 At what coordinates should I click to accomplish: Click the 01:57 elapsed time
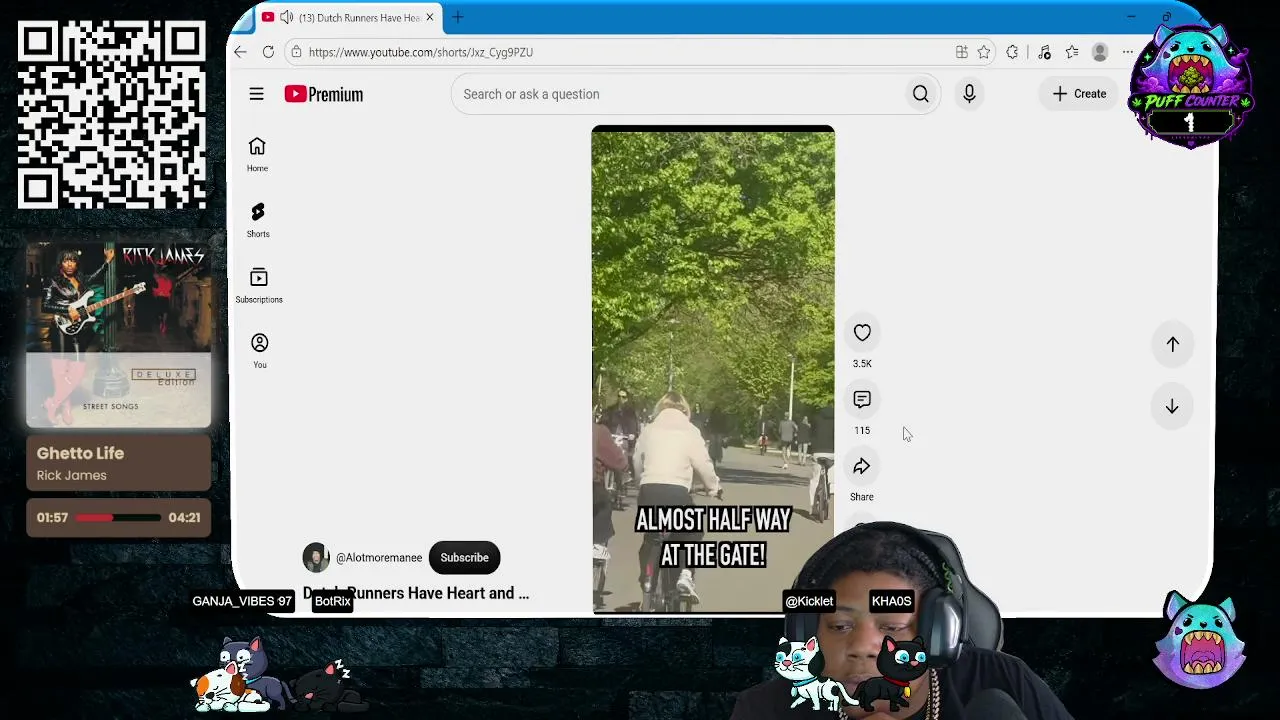[52, 518]
